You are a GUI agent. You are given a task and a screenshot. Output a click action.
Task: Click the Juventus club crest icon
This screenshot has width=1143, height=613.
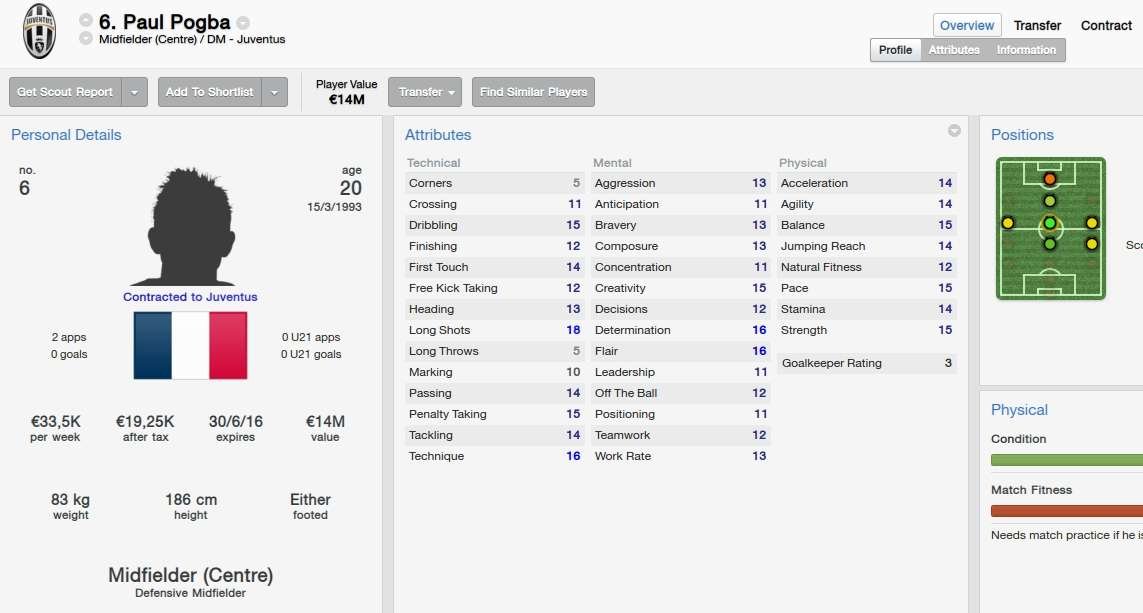39,30
